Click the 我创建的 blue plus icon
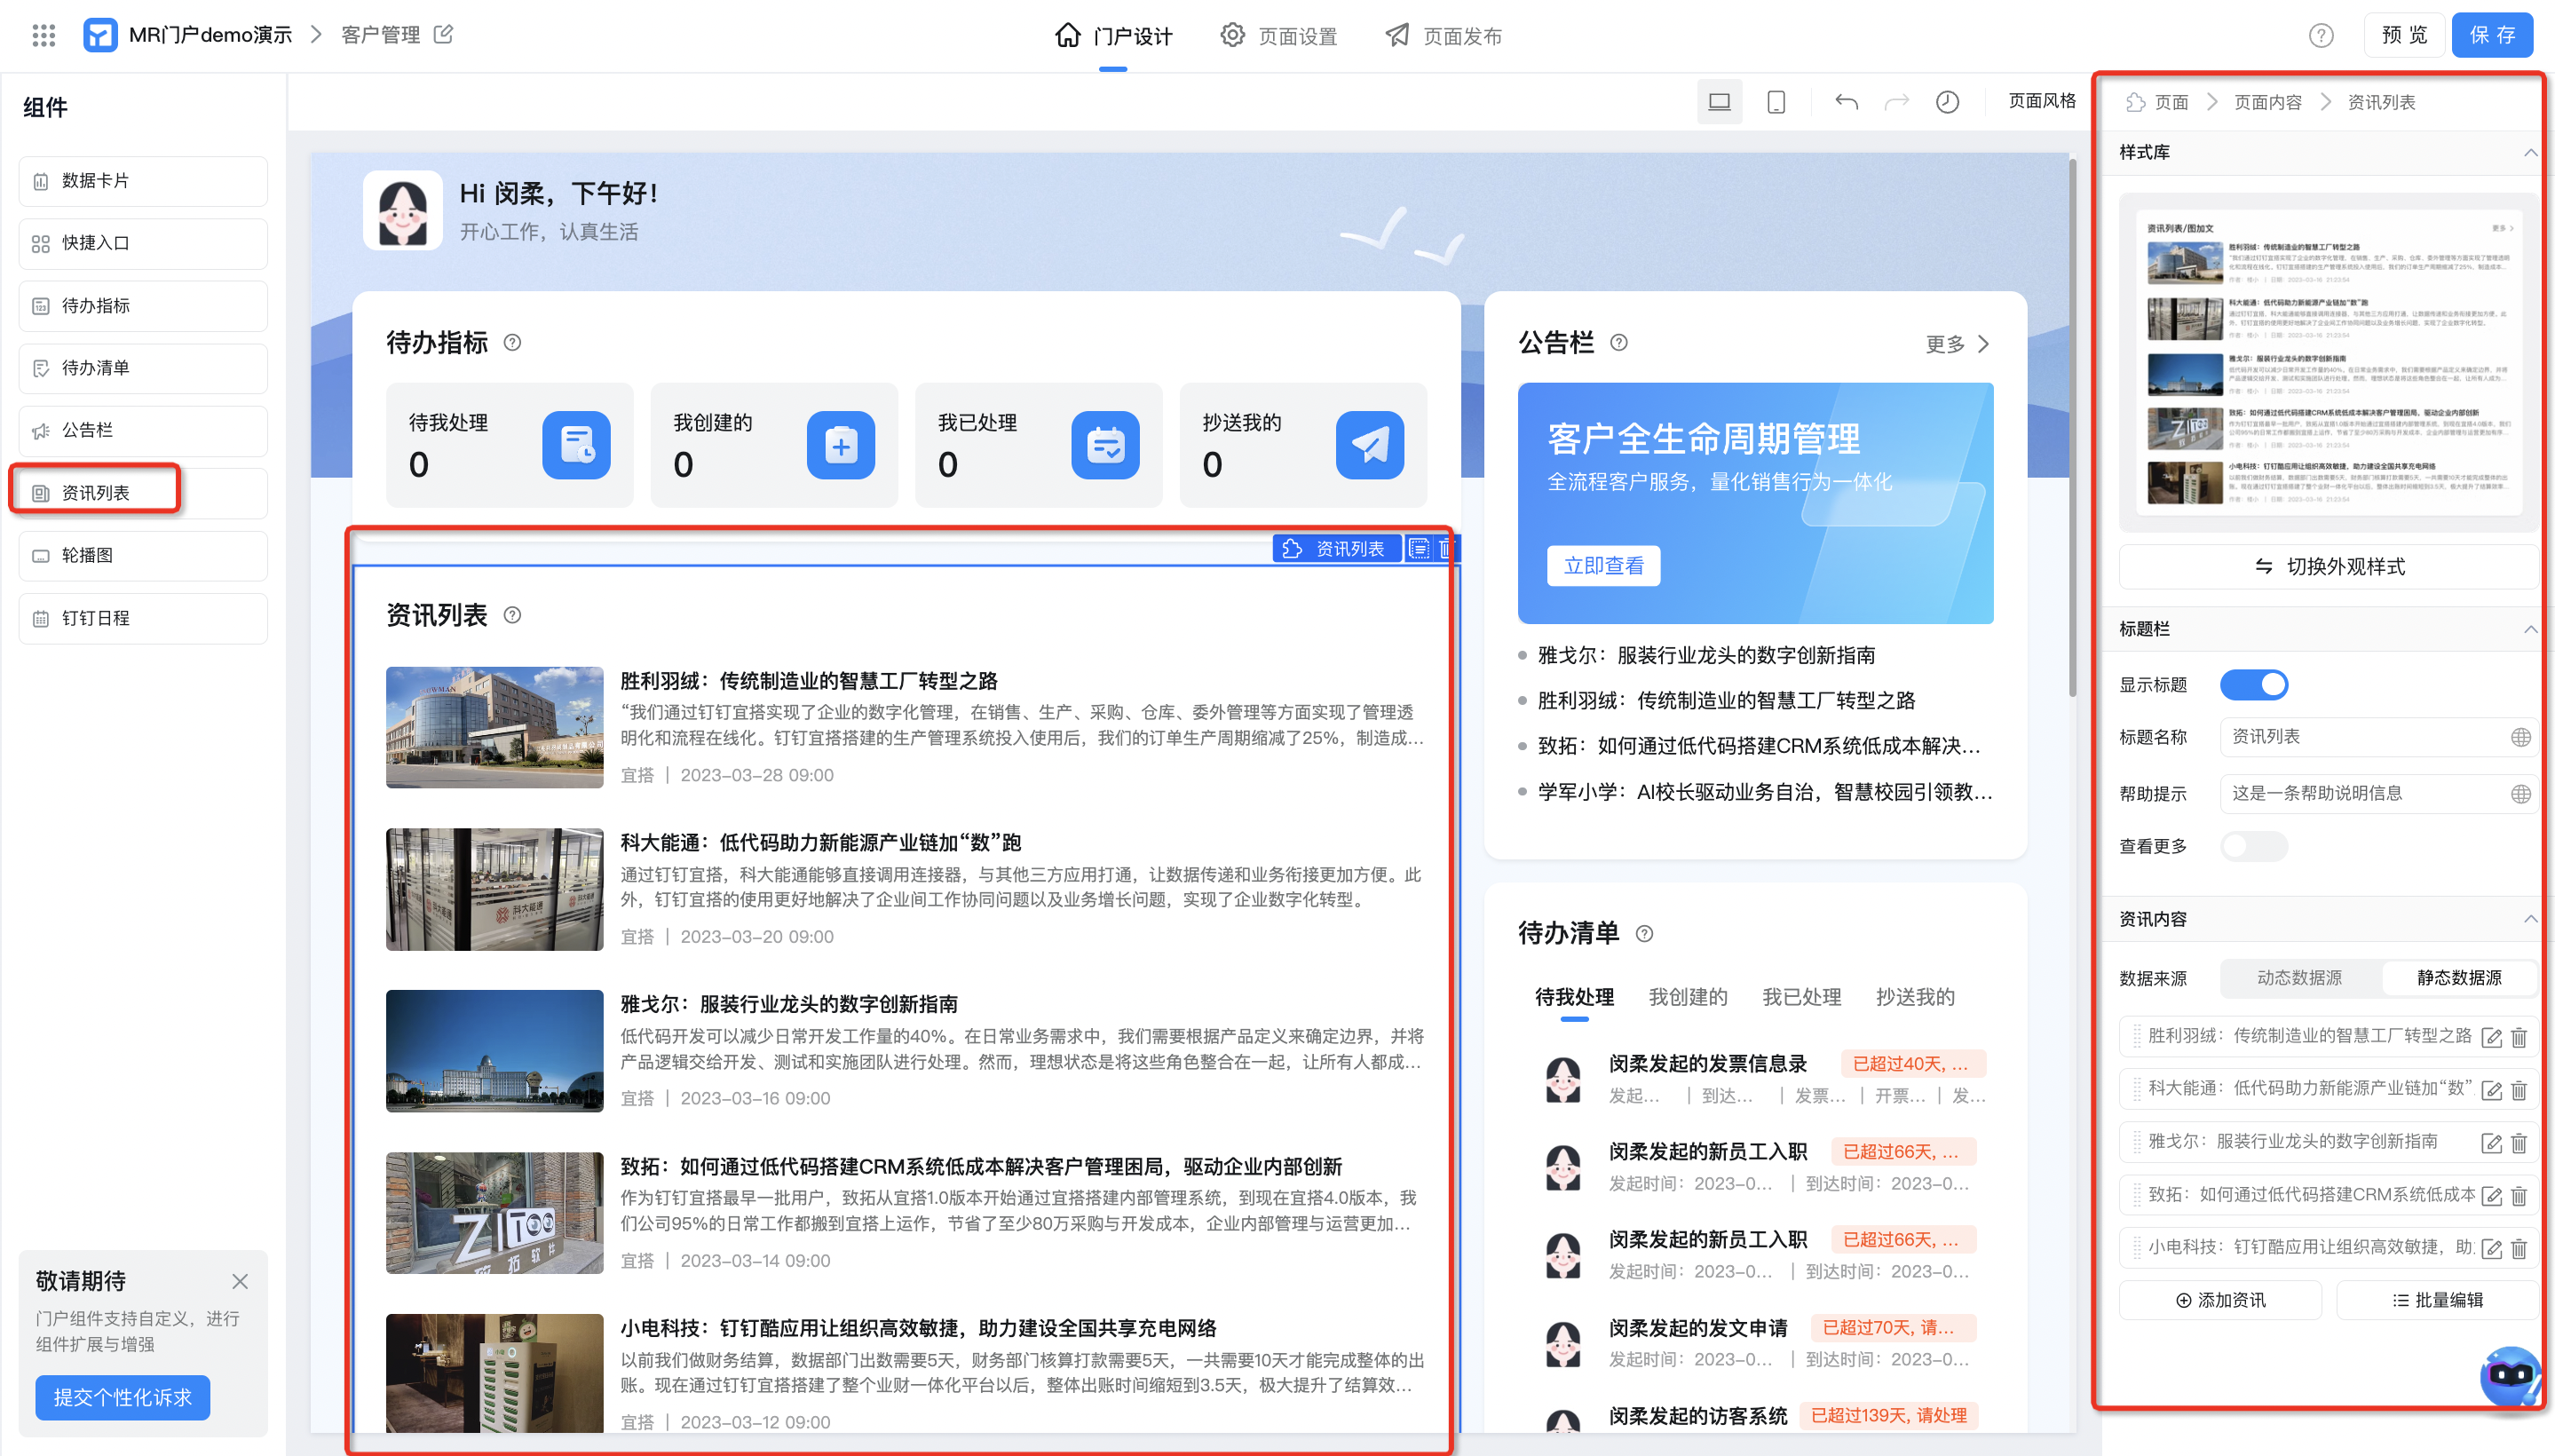 [x=841, y=445]
